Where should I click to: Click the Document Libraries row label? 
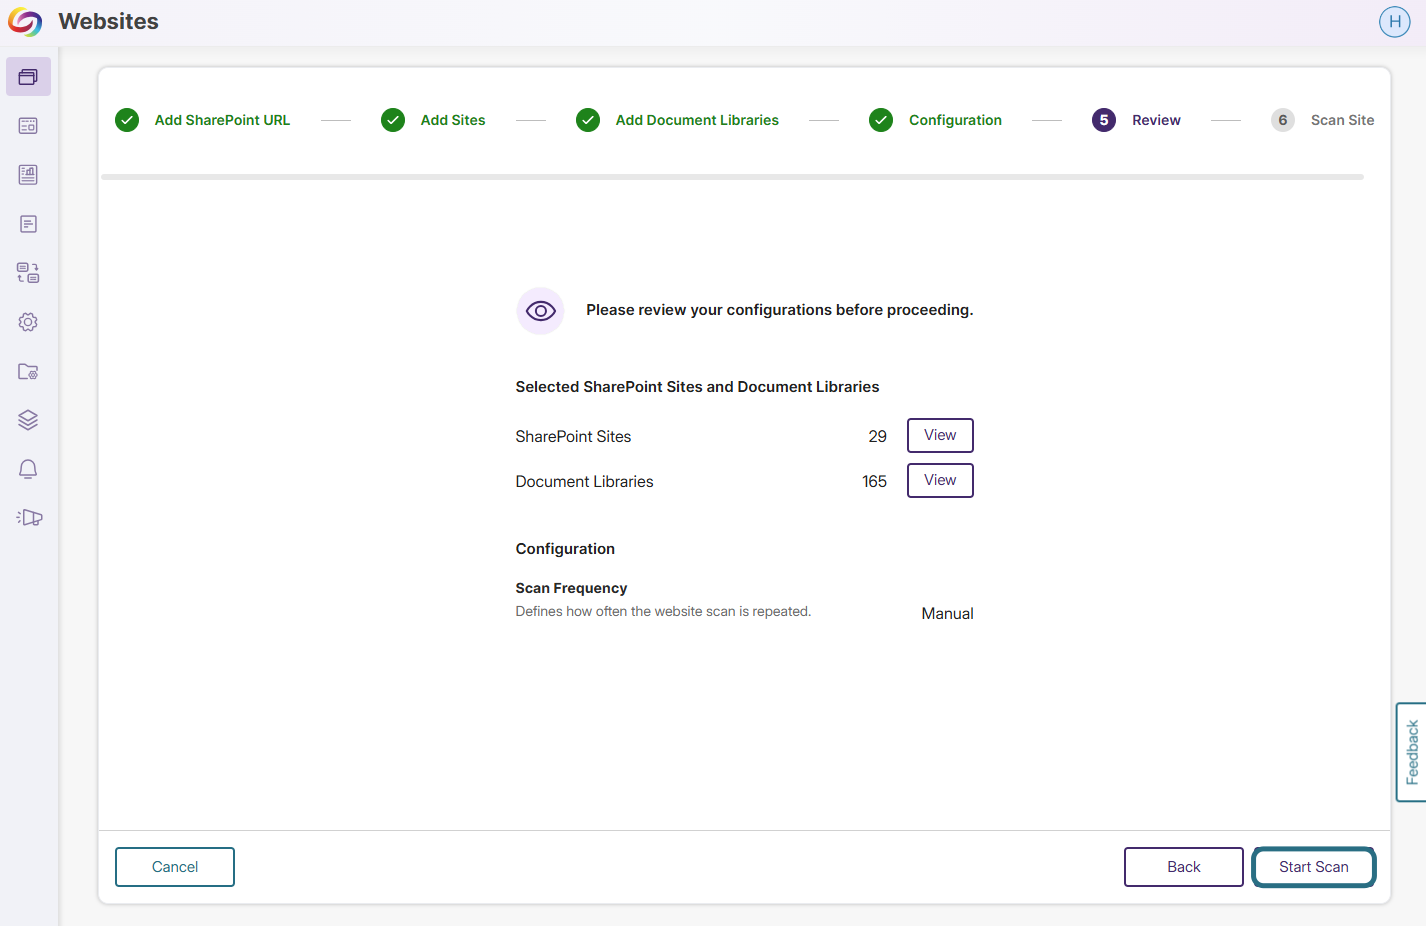[x=584, y=481]
